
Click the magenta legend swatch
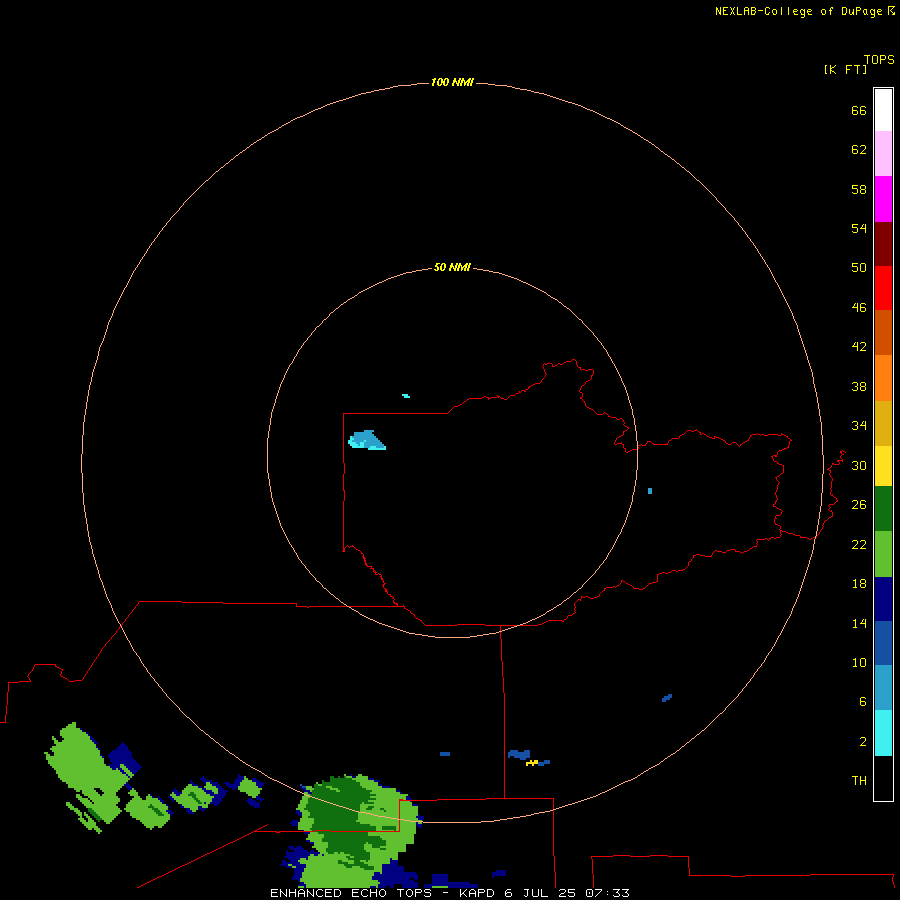[883, 199]
